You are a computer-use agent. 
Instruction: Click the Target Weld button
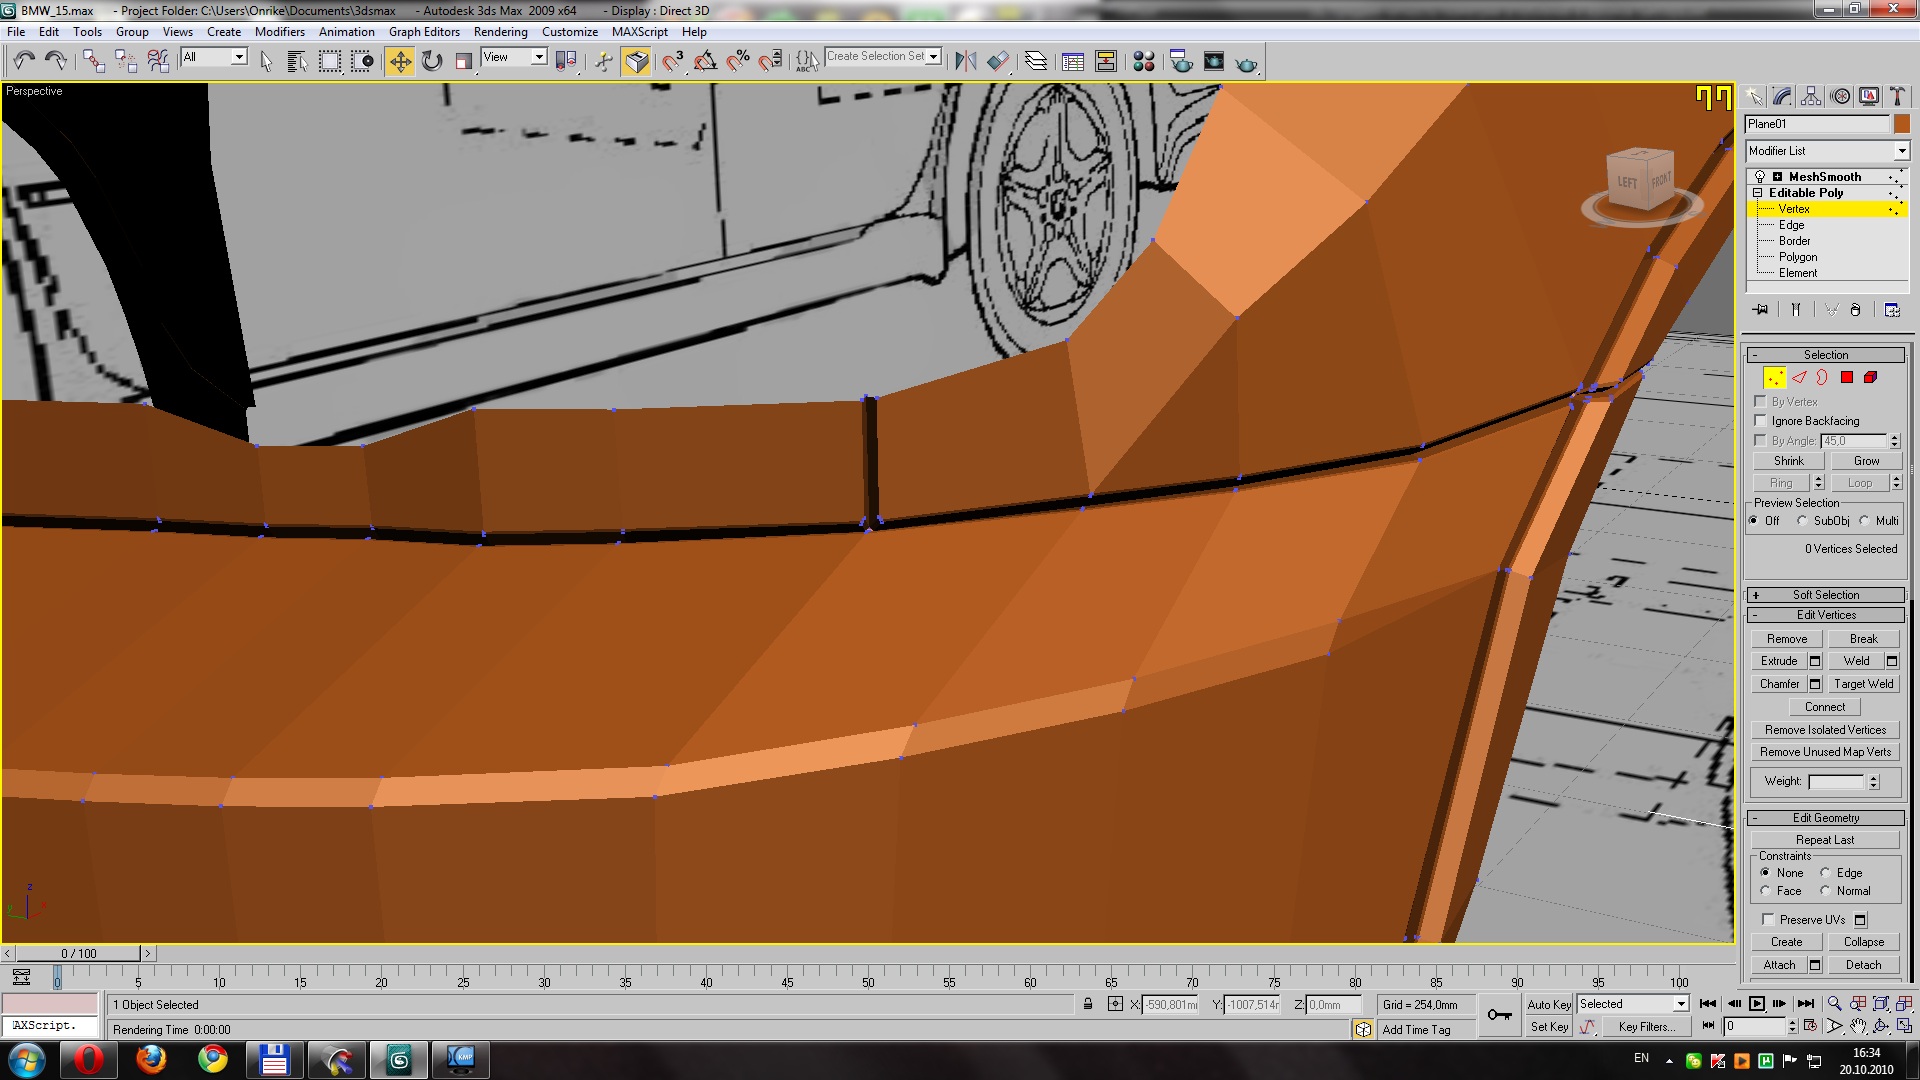tap(1863, 684)
